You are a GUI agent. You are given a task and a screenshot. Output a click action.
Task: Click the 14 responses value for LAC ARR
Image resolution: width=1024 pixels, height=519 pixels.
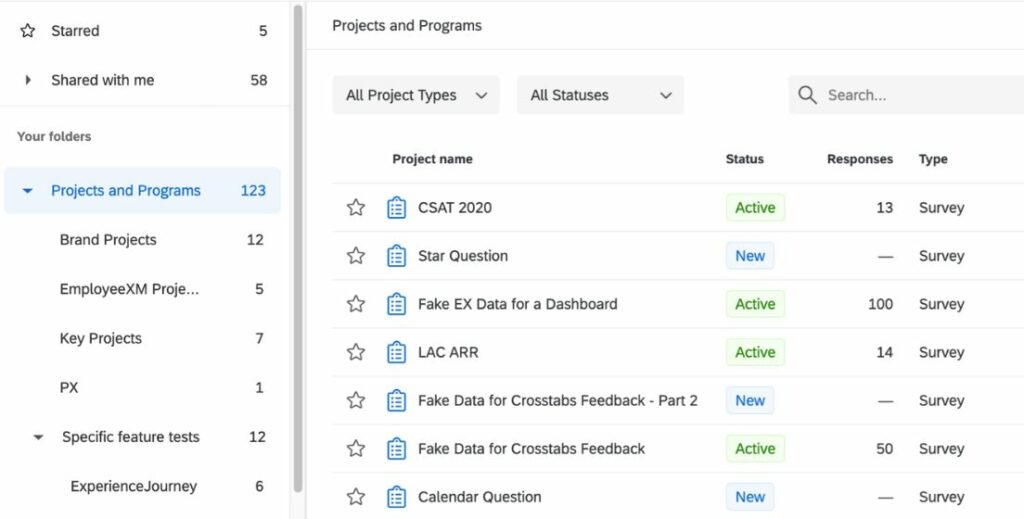[885, 353]
